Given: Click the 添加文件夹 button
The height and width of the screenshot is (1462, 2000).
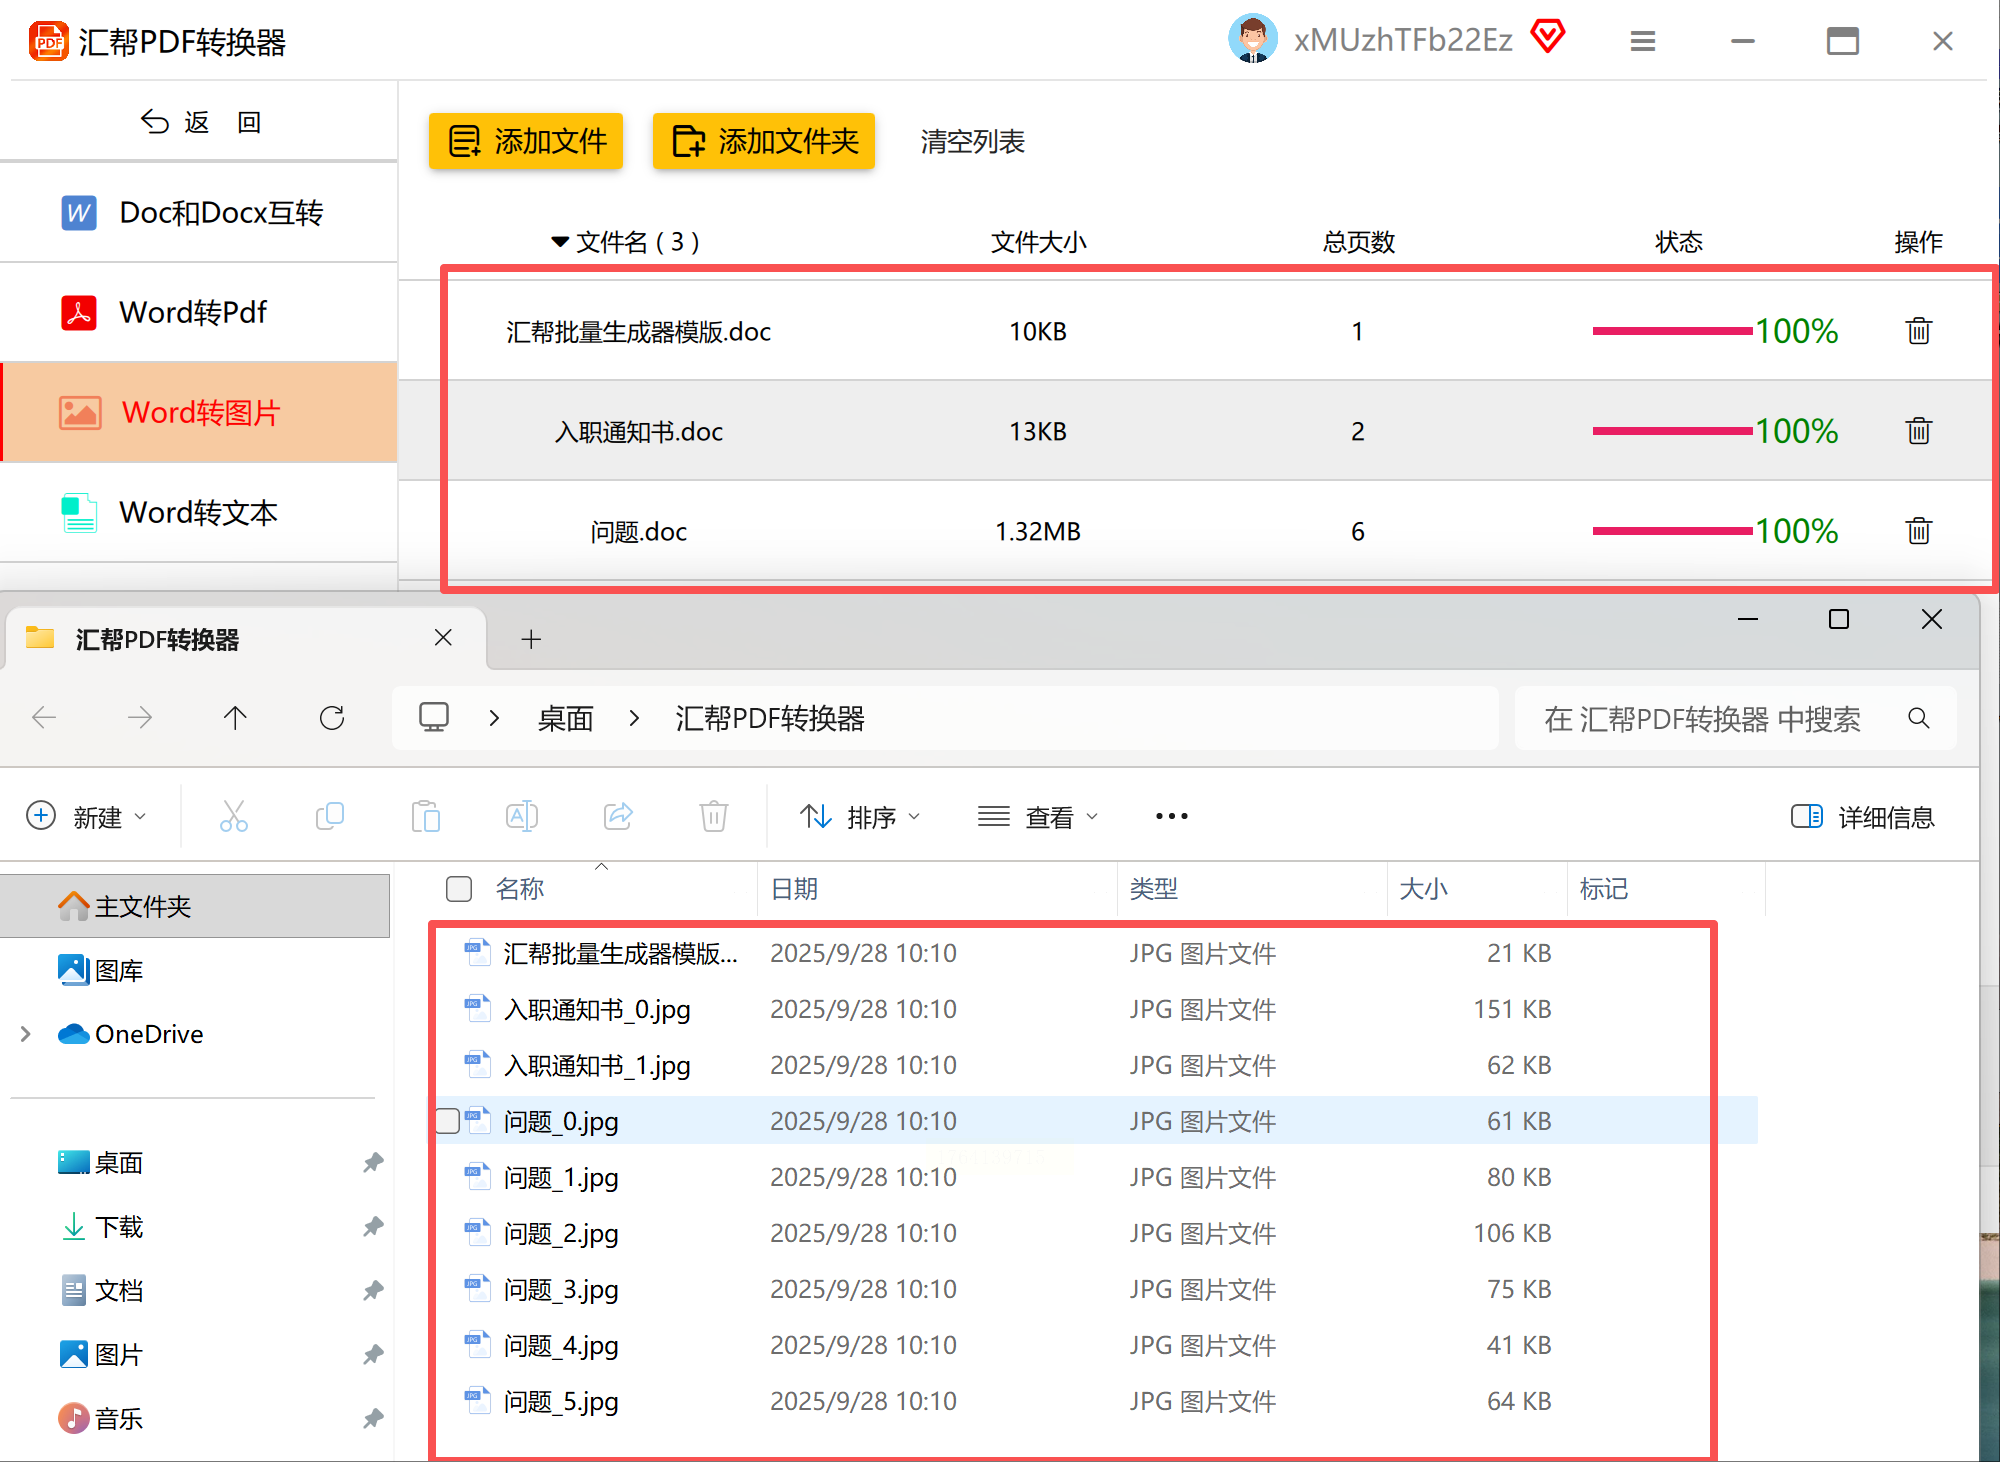Looking at the screenshot, I should click(764, 142).
